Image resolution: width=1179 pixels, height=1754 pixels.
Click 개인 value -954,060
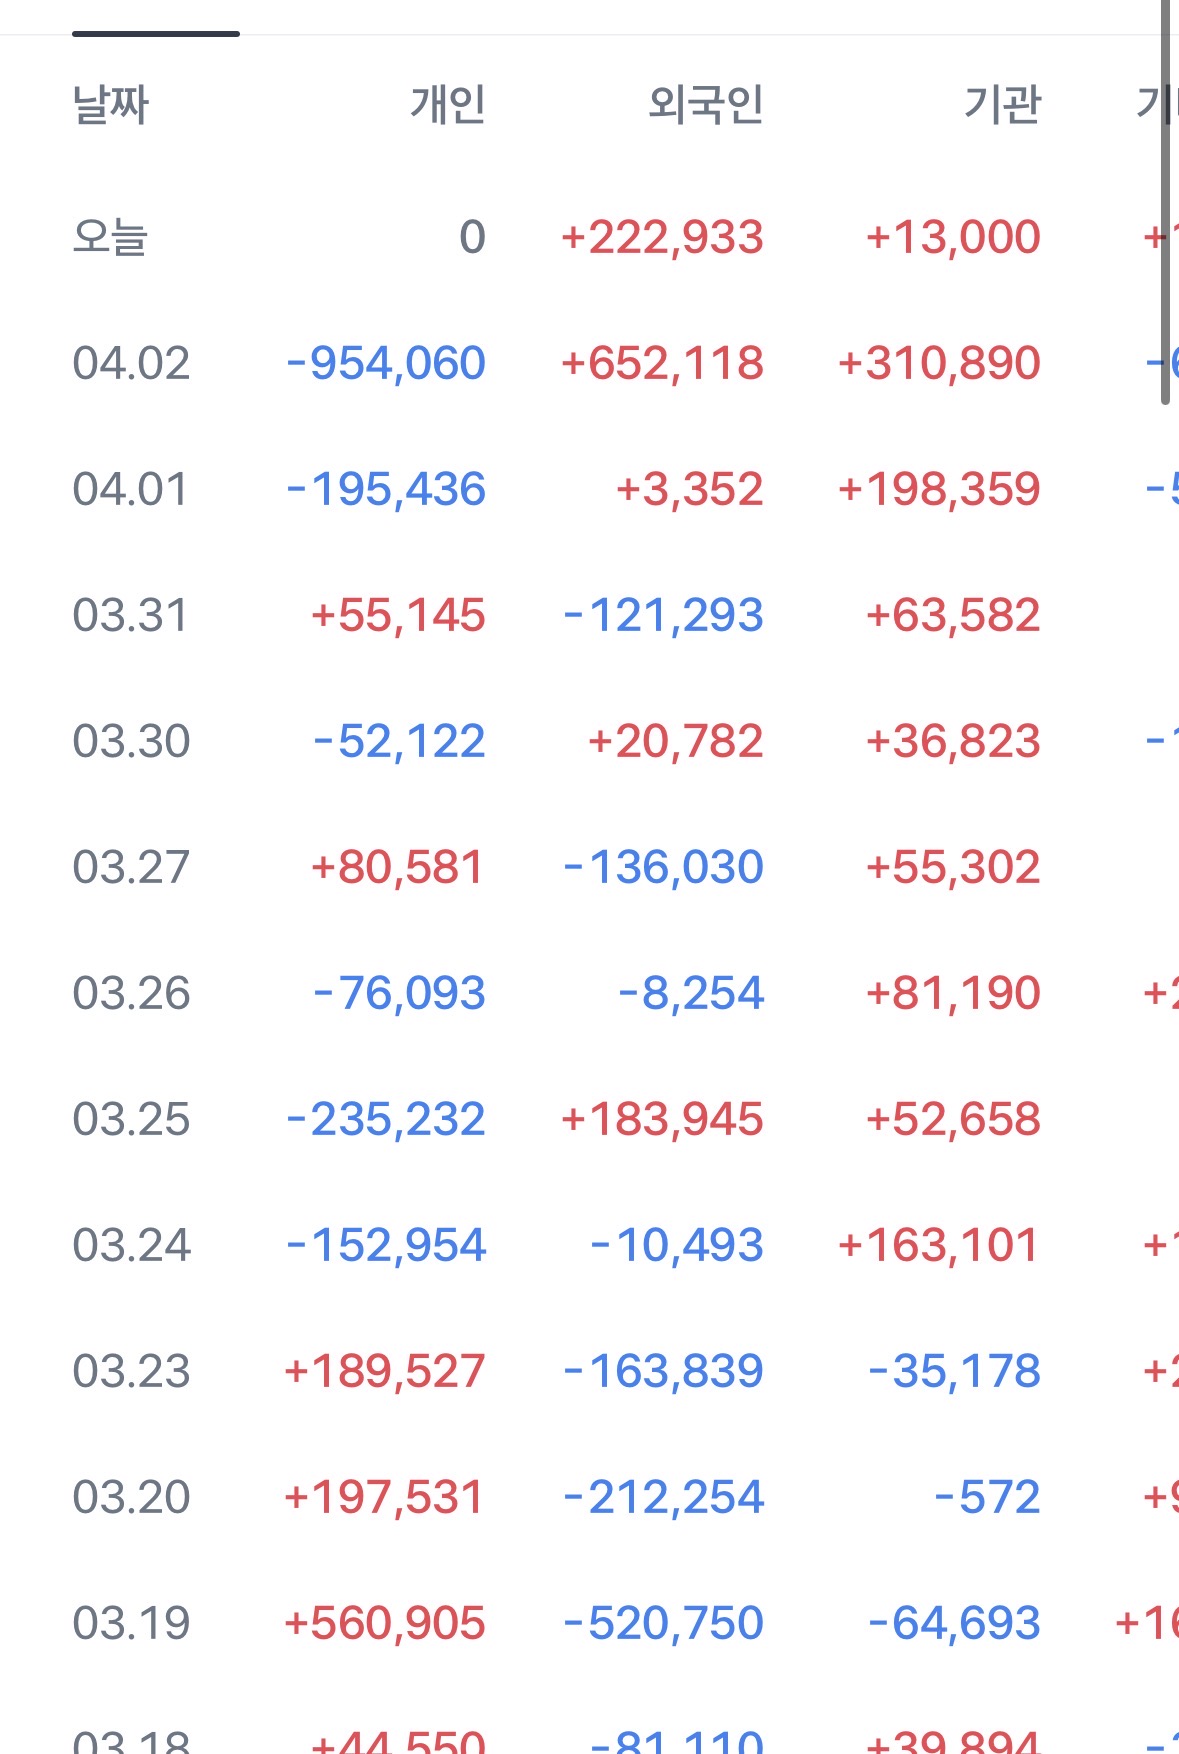pos(386,363)
